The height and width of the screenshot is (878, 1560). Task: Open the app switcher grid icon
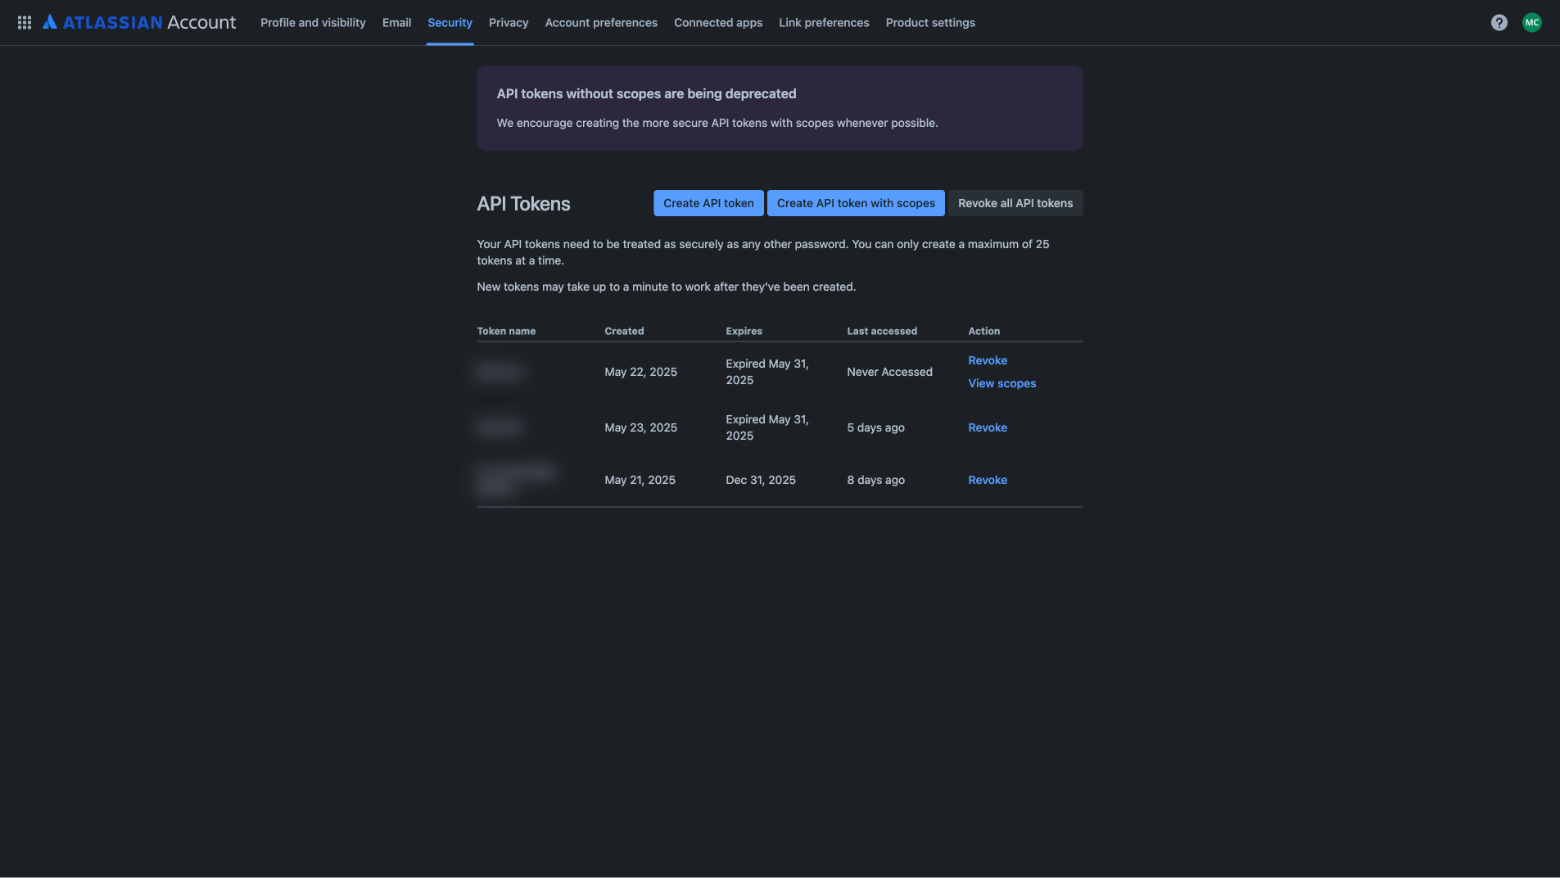[x=24, y=22]
